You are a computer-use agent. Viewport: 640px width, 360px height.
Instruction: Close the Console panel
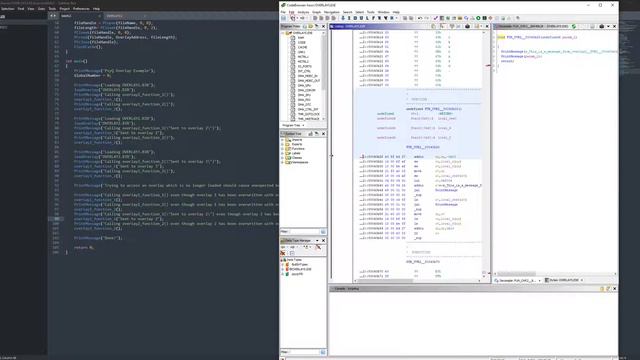(615, 289)
